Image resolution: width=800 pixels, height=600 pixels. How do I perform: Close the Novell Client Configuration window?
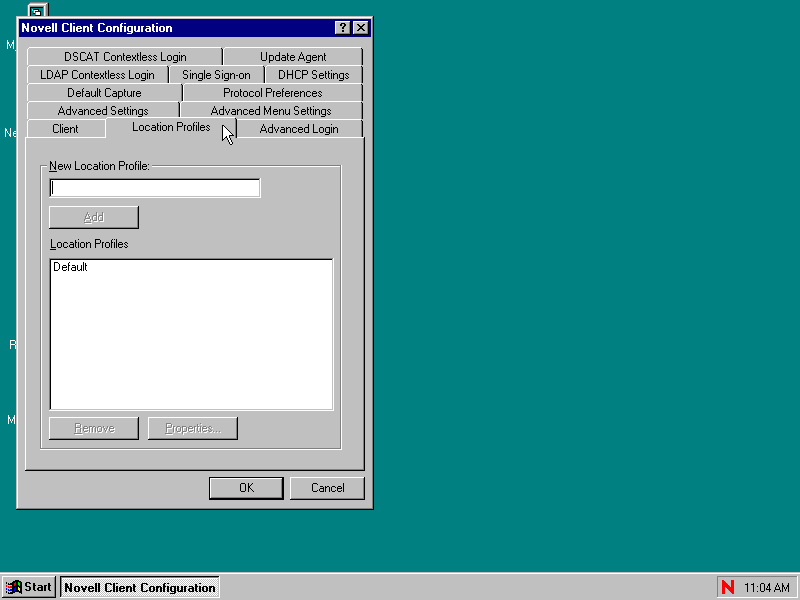point(361,28)
